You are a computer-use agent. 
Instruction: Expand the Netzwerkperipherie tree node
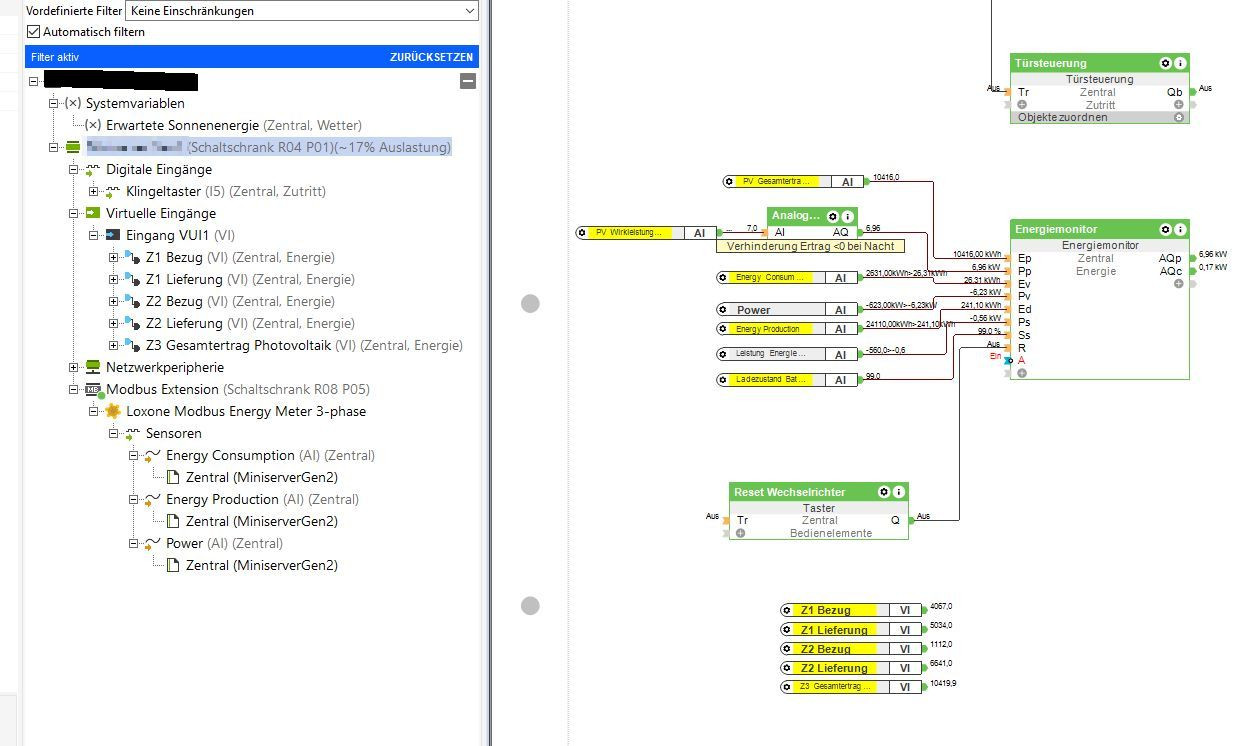[74, 367]
